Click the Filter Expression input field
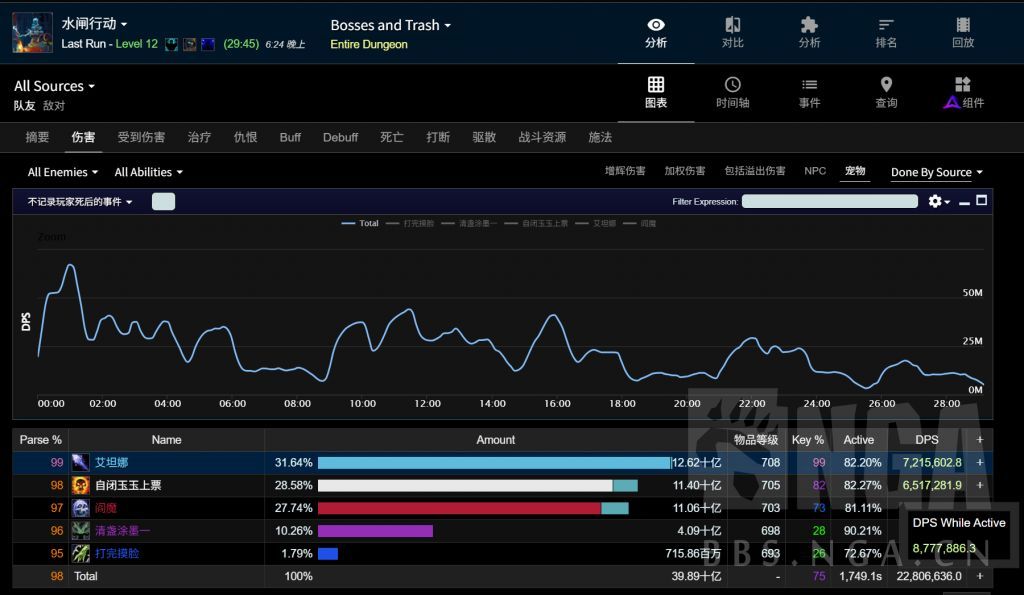Image resolution: width=1024 pixels, height=595 pixels. [x=829, y=201]
